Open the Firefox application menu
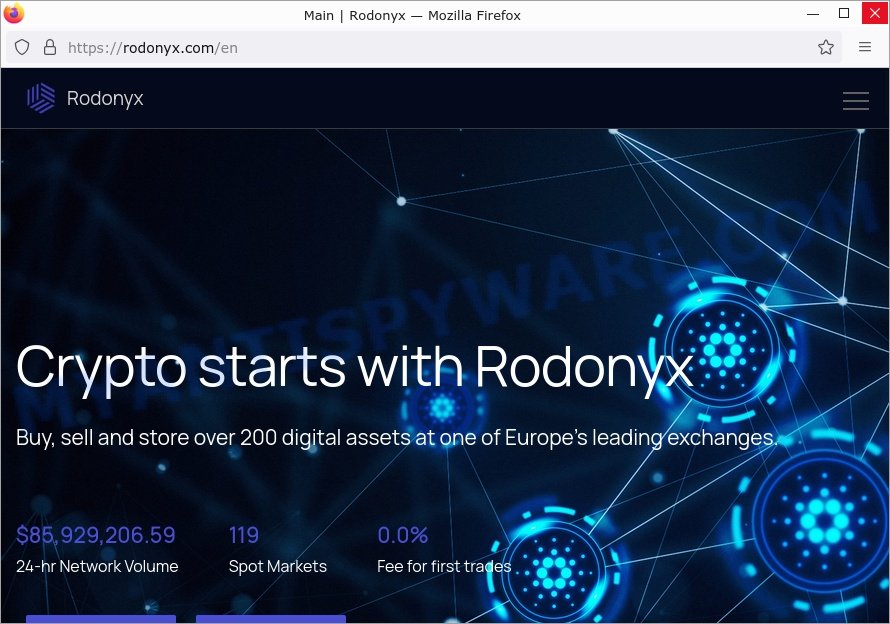 (865, 47)
